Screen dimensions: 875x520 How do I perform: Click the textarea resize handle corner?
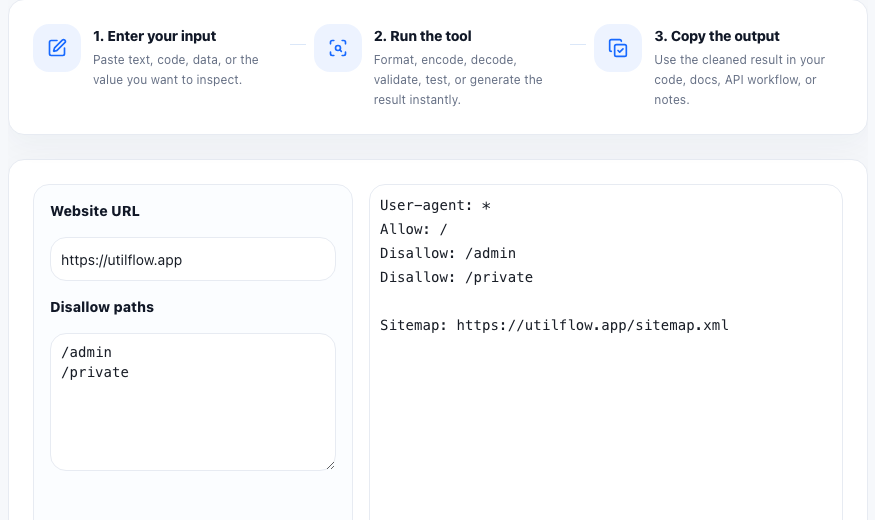point(330,465)
